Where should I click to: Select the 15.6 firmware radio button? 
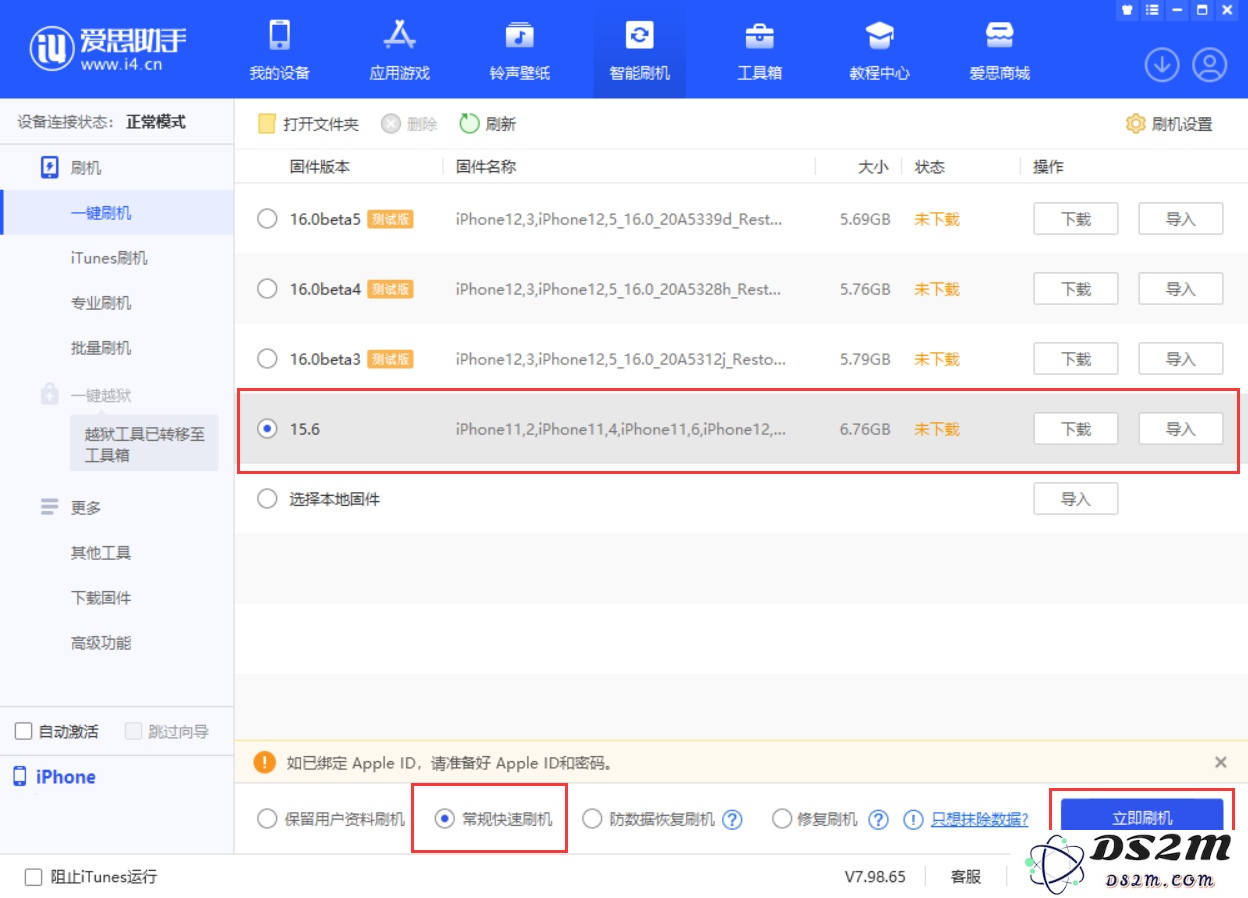pos(267,429)
